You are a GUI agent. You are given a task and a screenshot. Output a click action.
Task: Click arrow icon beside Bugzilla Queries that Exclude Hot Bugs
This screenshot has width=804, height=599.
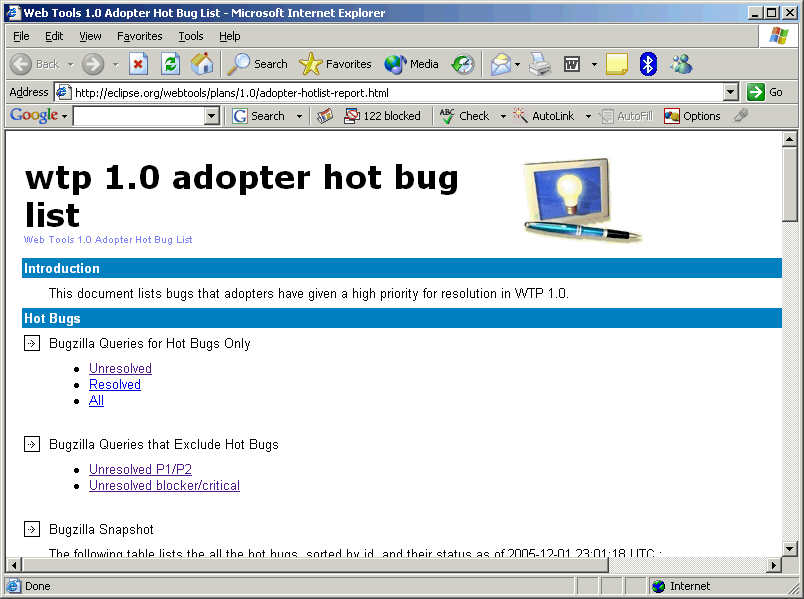point(32,444)
